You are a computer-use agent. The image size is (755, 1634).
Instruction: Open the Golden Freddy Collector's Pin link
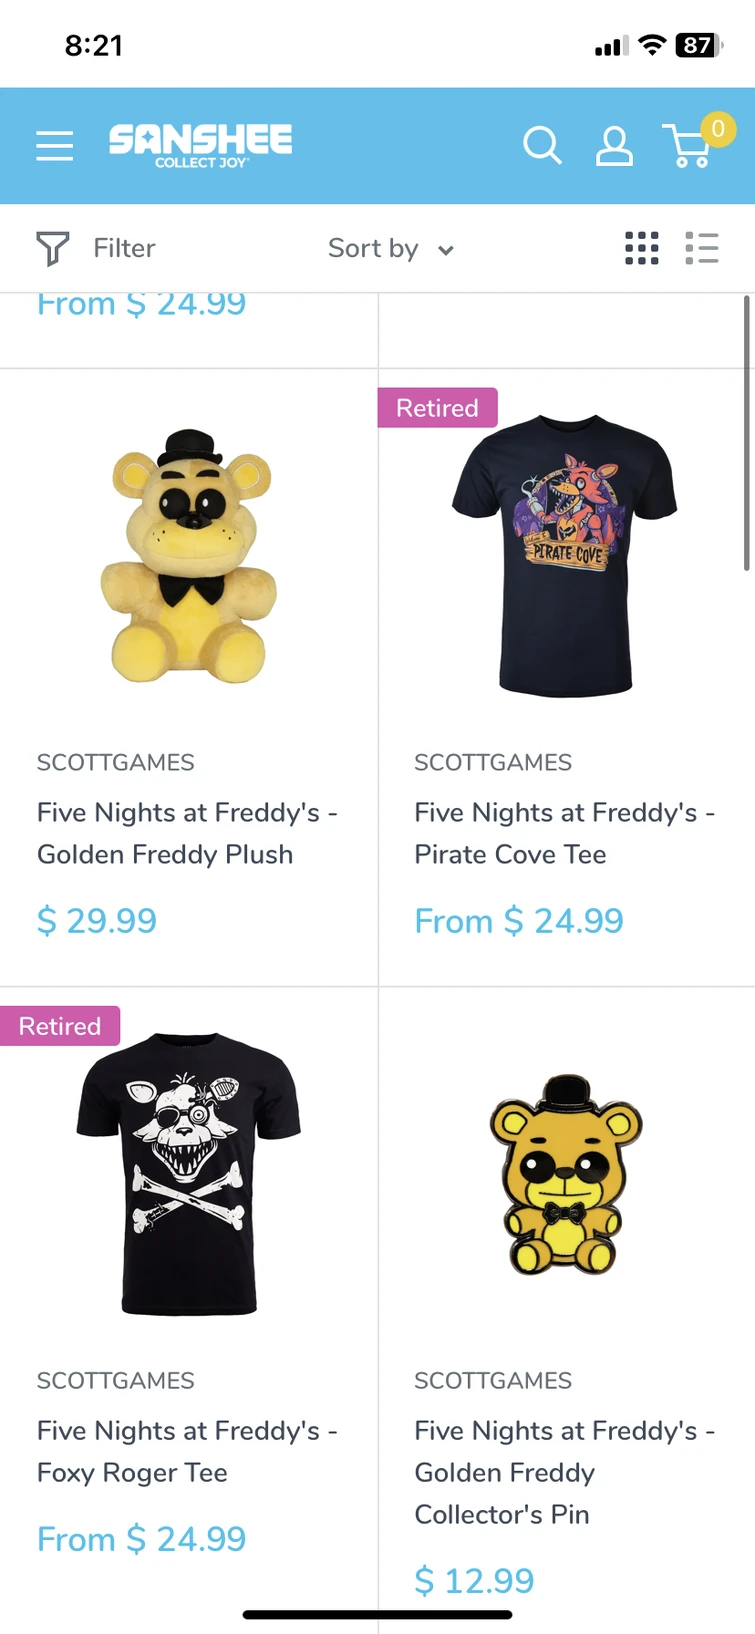tap(564, 1472)
